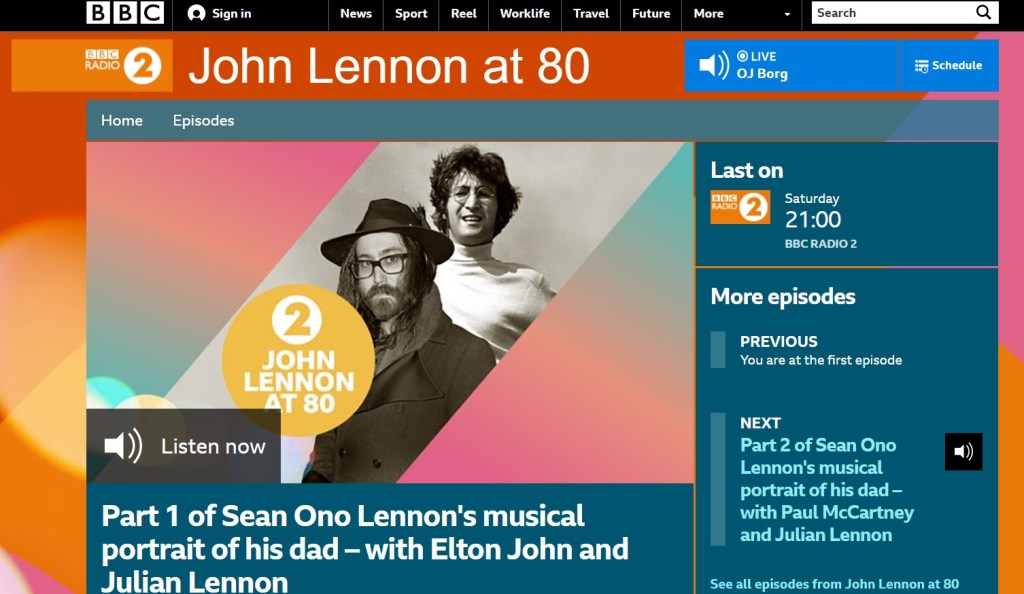This screenshot has height=594, width=1024.
Task: Click the episode promo image thumbnail
Action: point(390,313)
